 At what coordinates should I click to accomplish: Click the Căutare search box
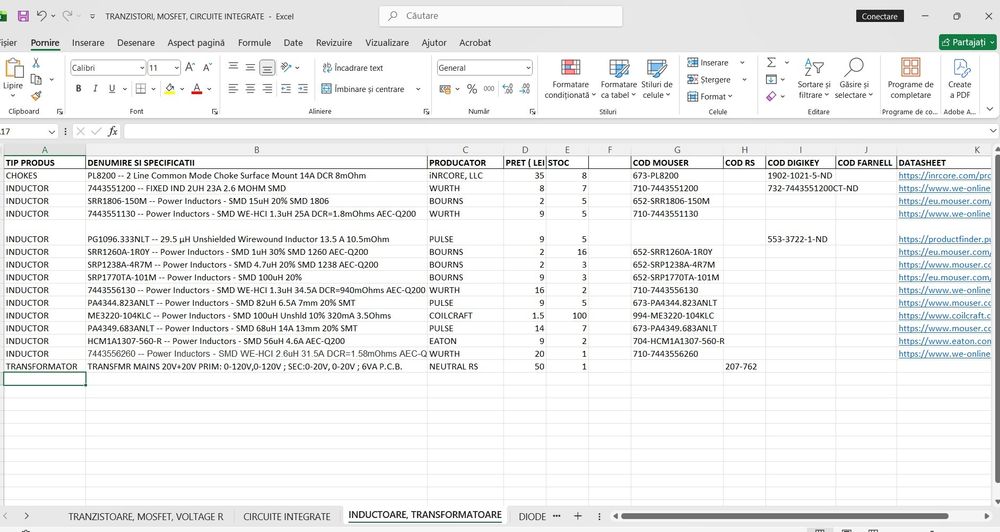coord(501,16)
